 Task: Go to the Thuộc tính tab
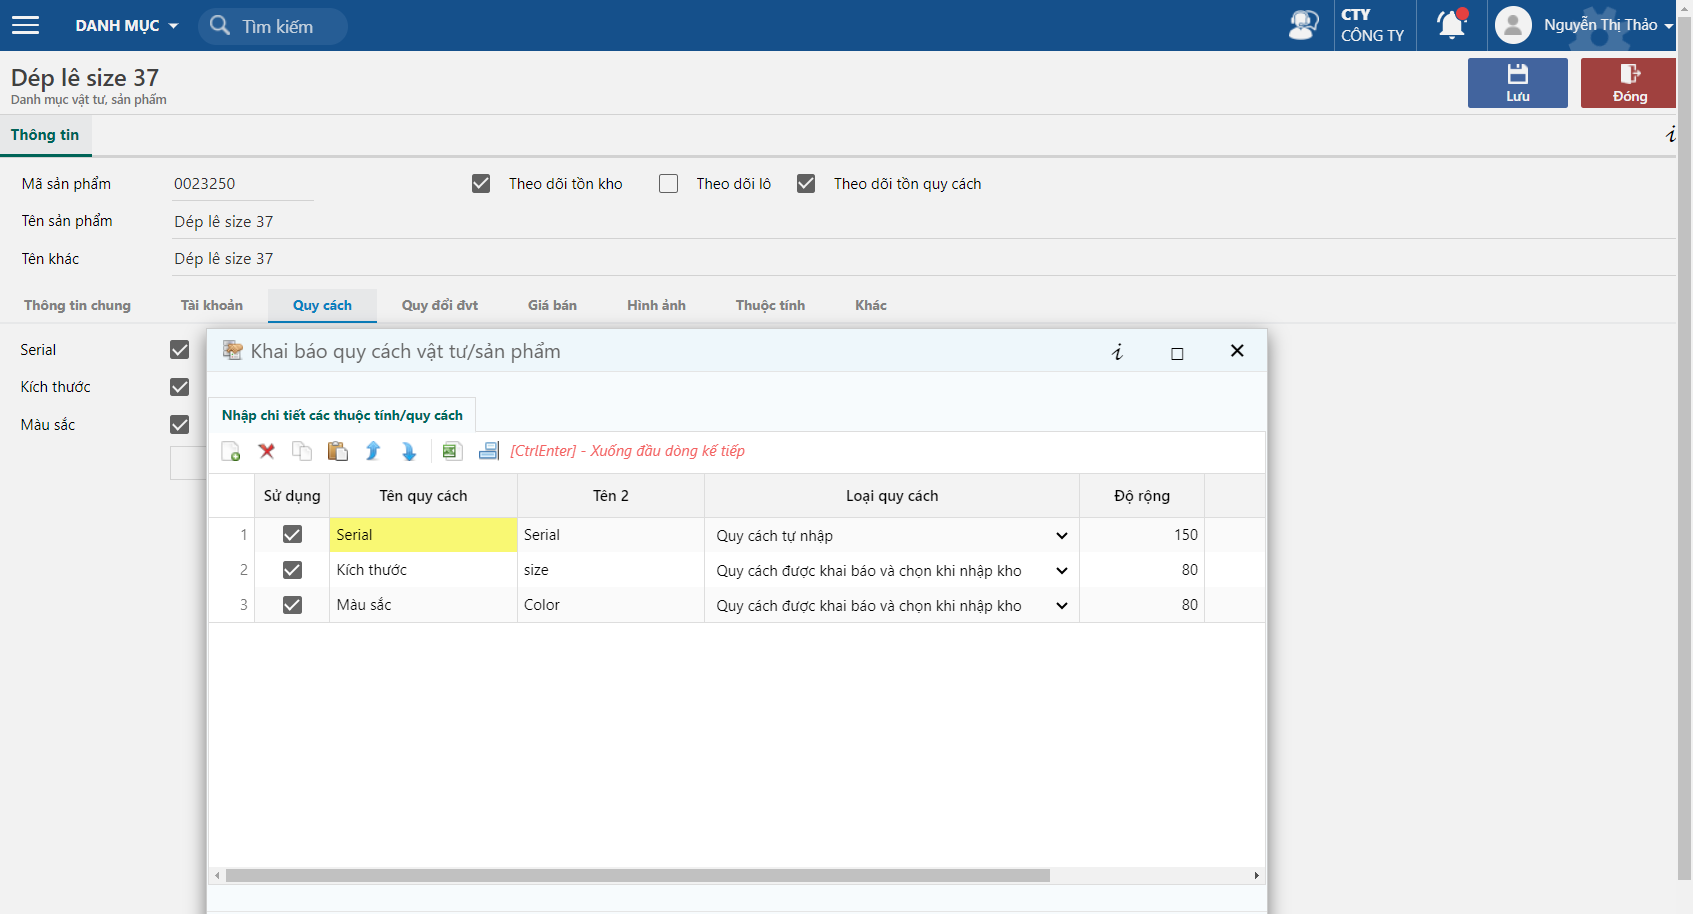tap(770, 306)
